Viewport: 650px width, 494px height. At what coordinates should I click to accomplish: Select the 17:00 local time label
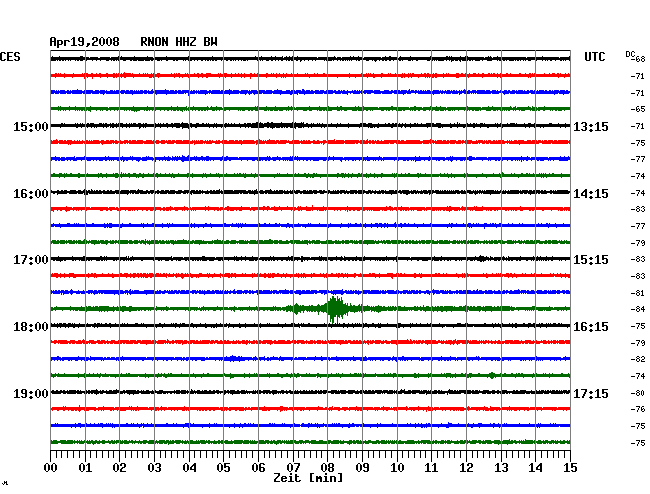[31, 260]
